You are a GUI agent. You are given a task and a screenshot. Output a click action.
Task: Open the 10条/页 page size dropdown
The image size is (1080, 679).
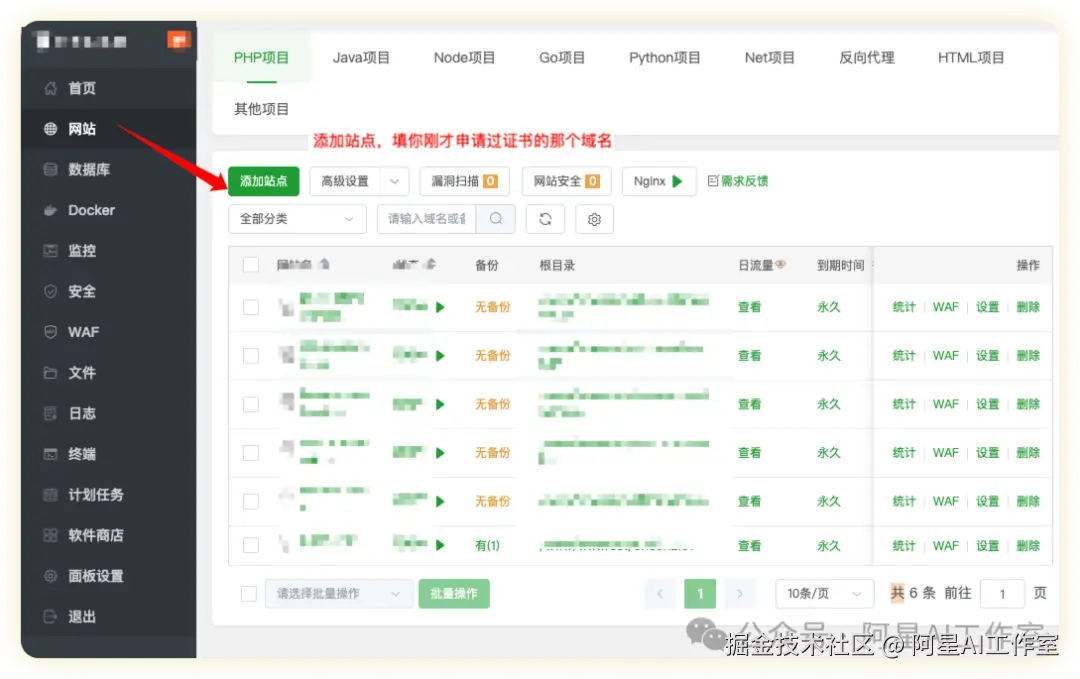tap(824, 594)
